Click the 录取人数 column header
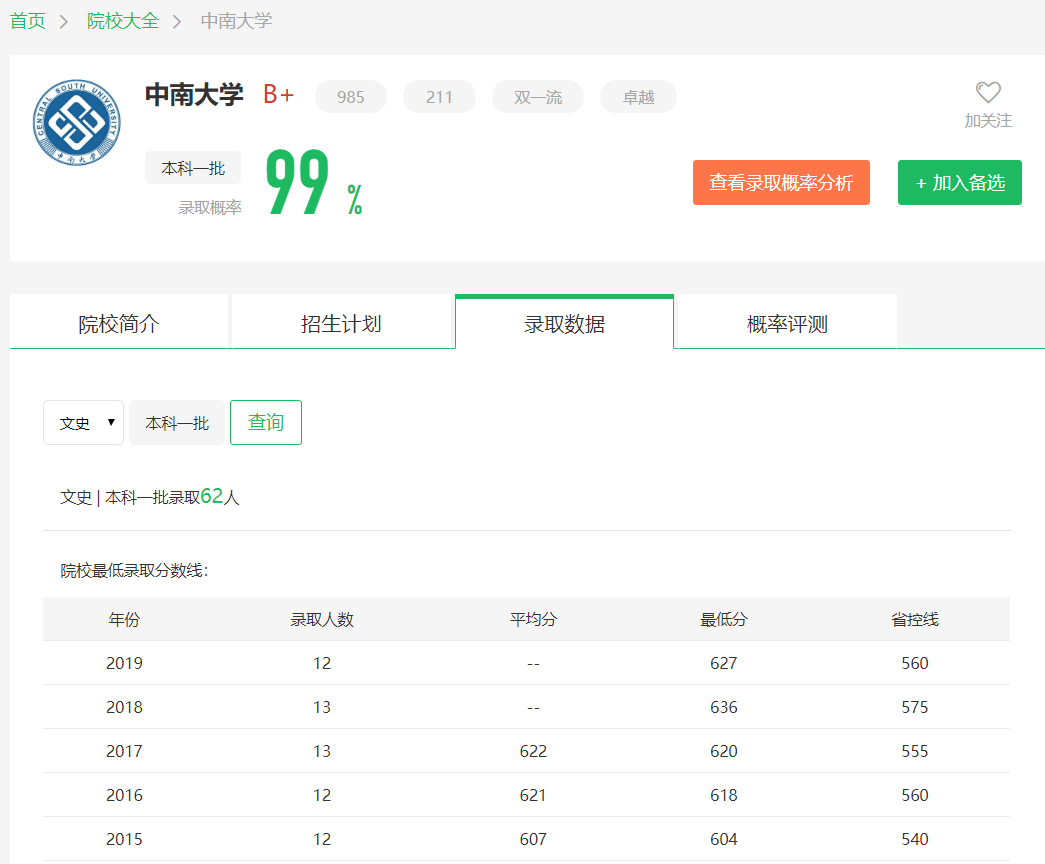The width and height of the screenshot is (1045, 864). click(x=322, y=619)
